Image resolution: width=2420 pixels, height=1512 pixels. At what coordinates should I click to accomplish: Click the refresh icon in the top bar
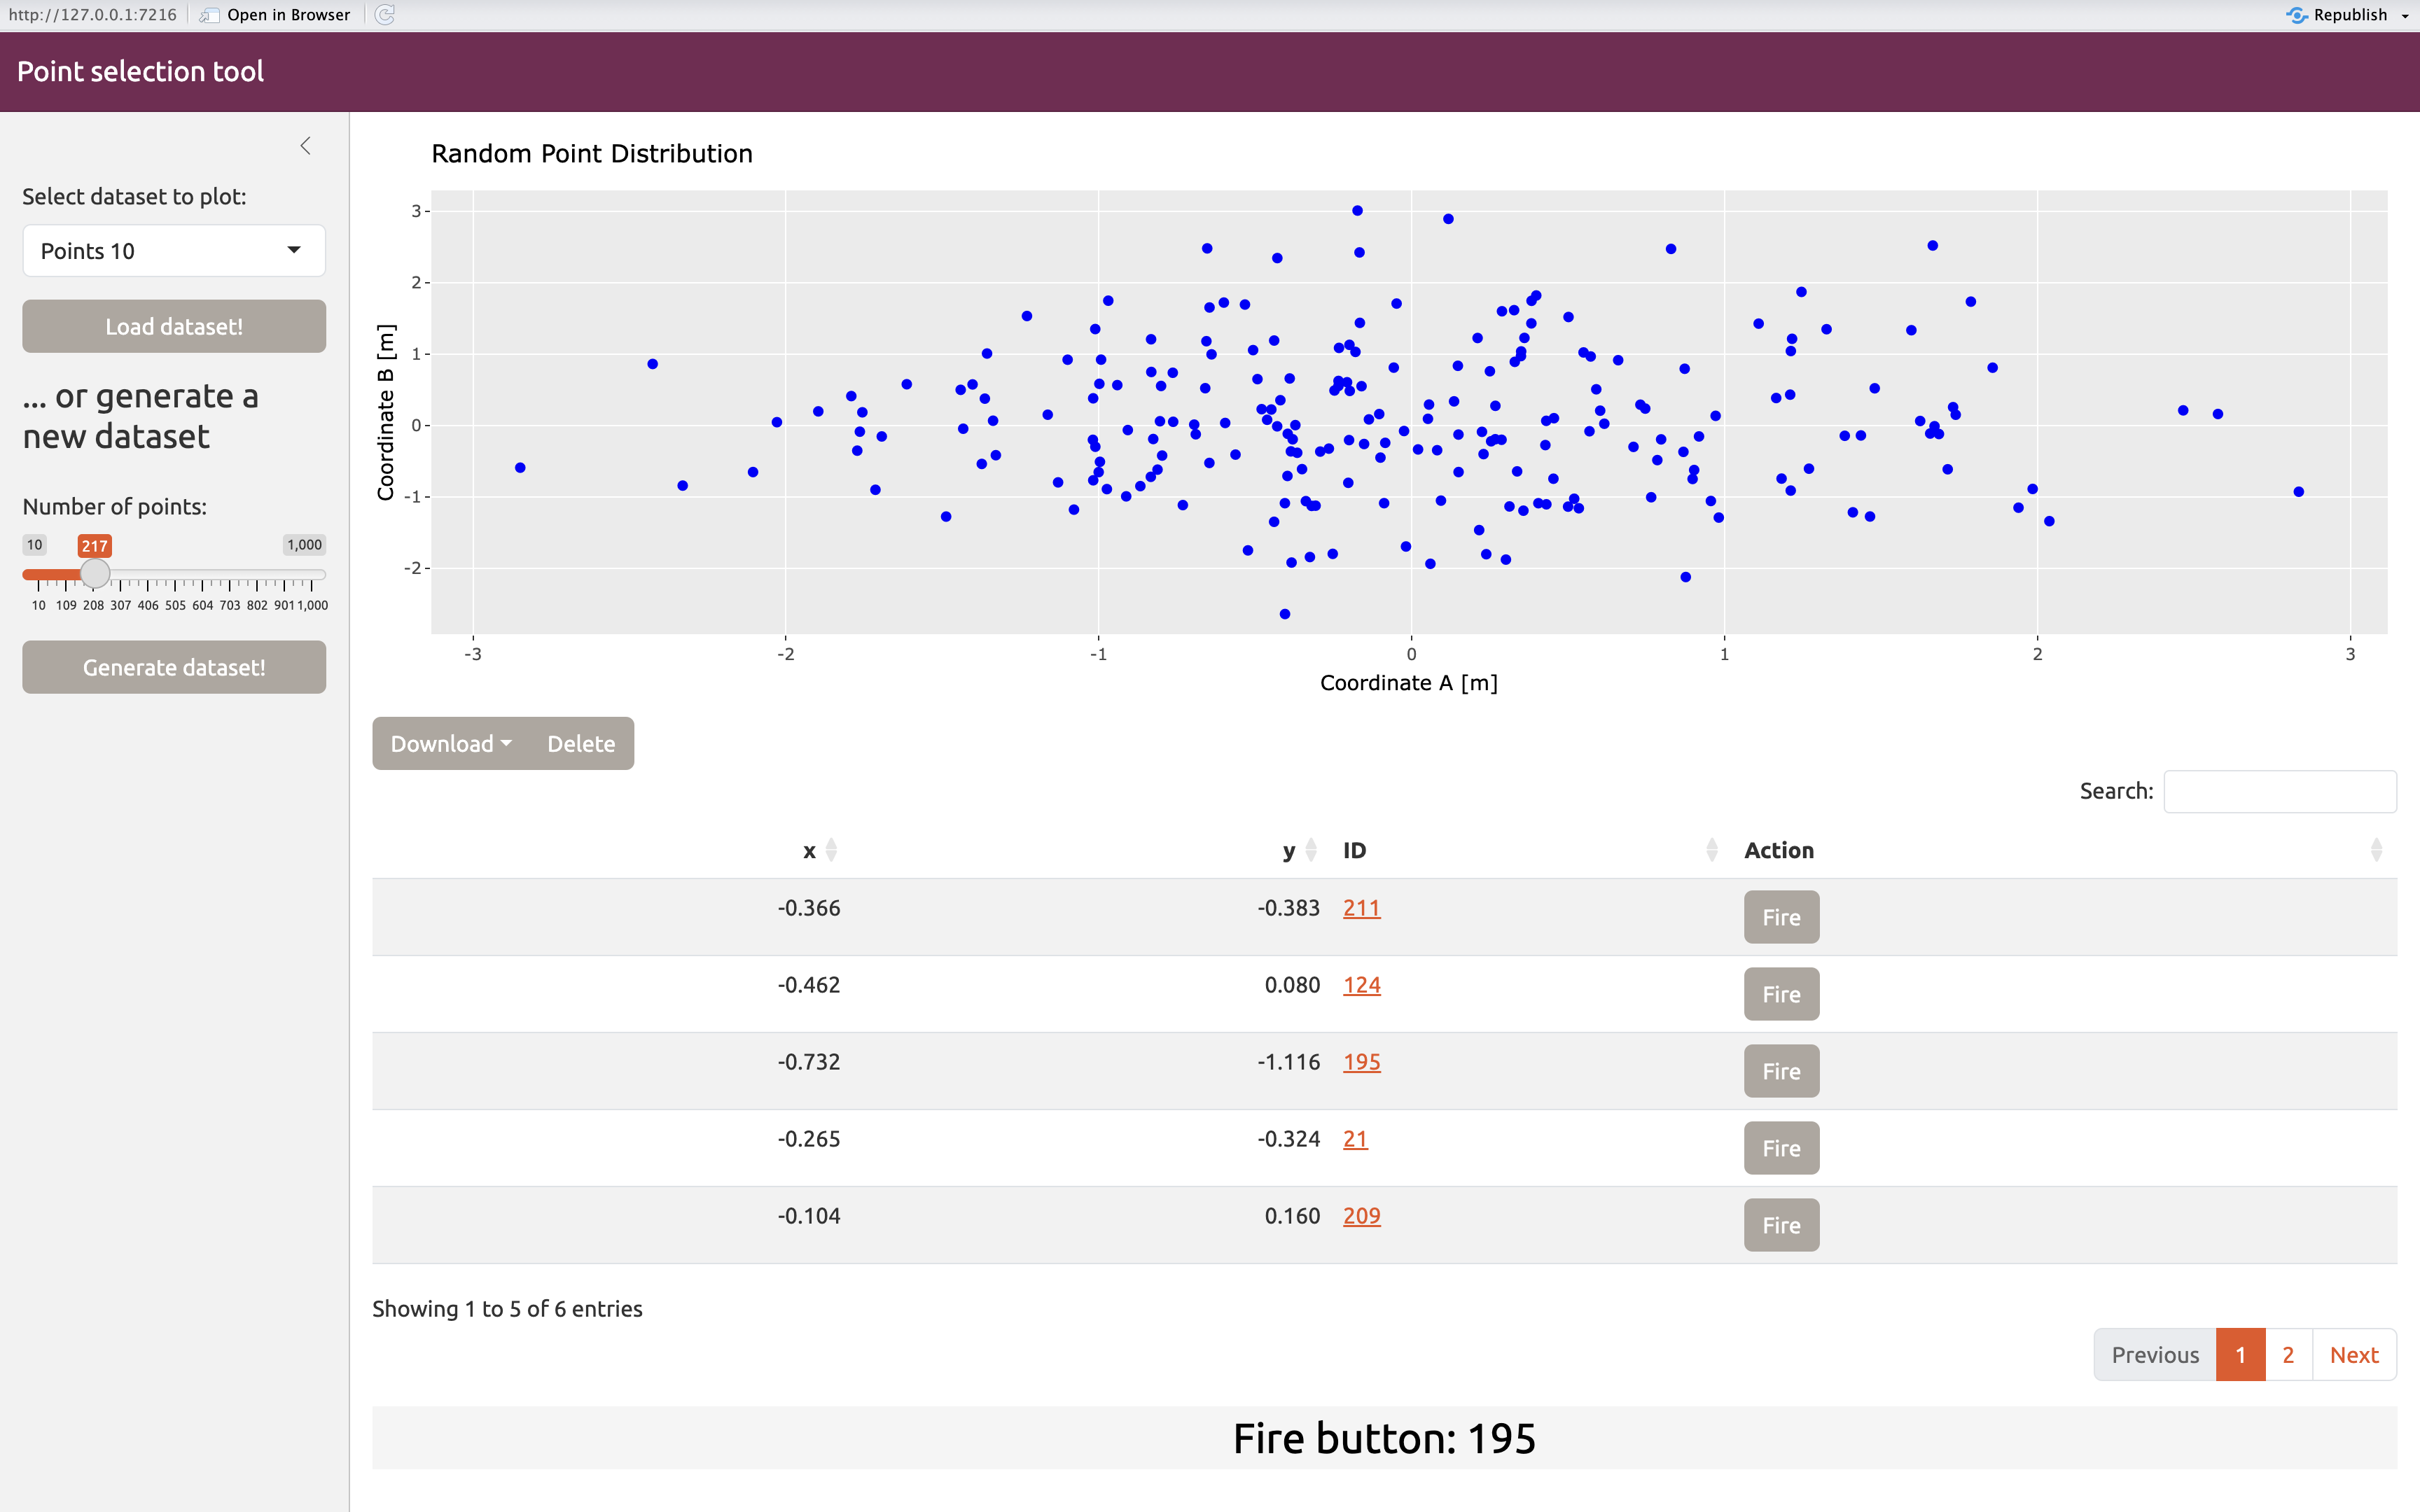coord(385,15)
